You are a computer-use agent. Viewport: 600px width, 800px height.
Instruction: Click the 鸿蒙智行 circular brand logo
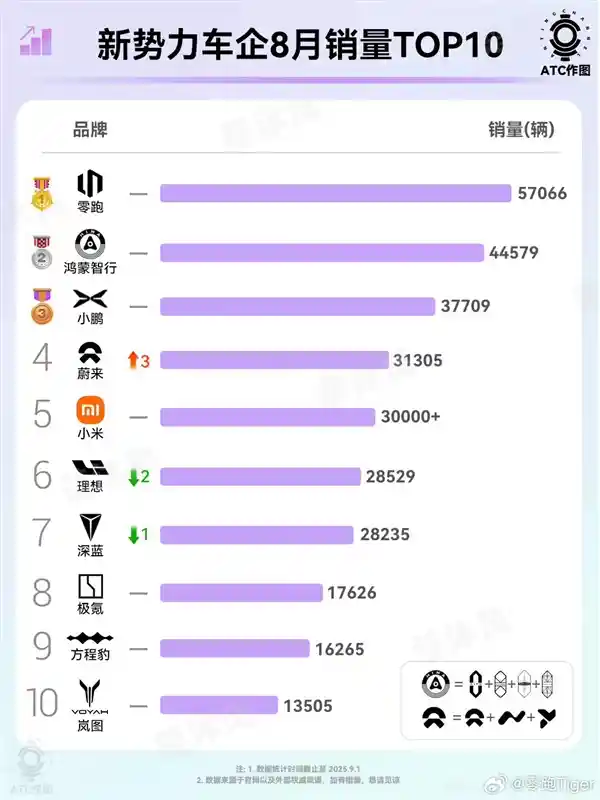point(90,243)
